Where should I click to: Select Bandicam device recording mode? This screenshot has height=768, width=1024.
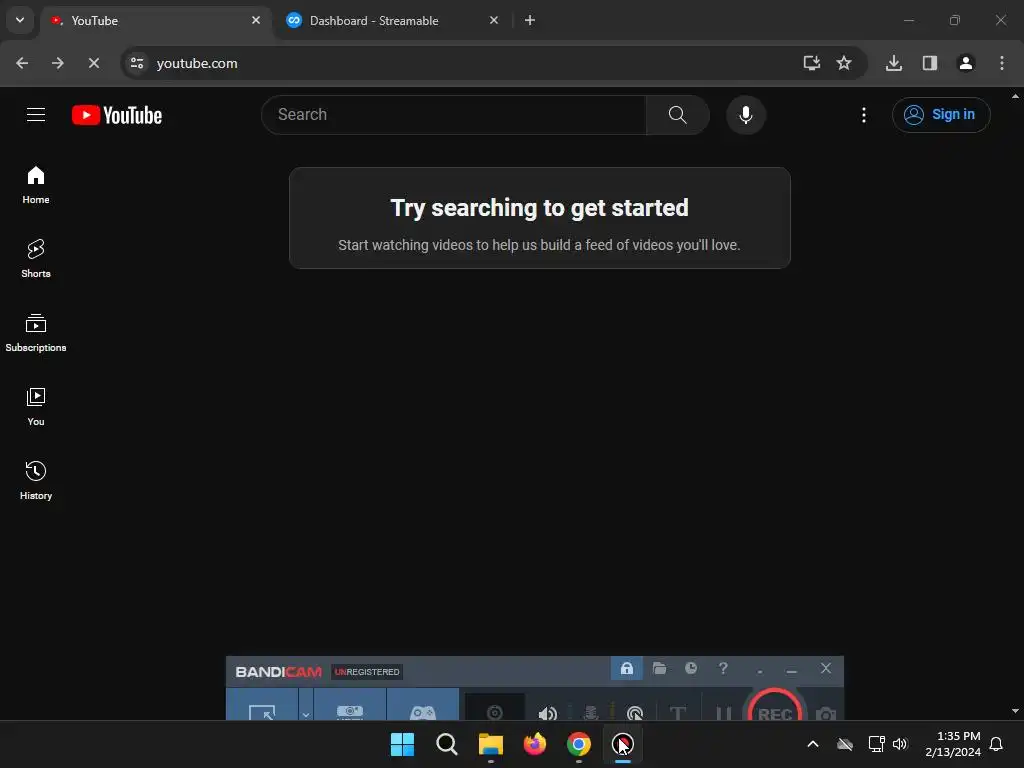pyautogui.click(x=350, y=706)
